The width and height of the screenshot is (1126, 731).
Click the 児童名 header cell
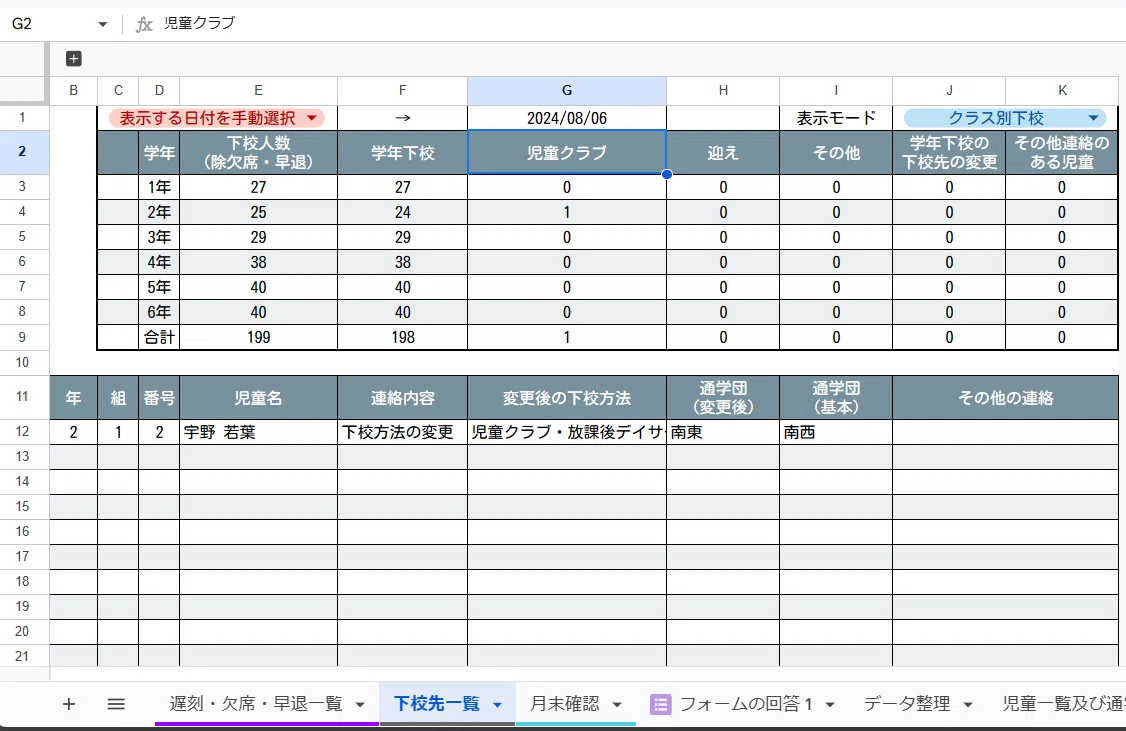259,398
